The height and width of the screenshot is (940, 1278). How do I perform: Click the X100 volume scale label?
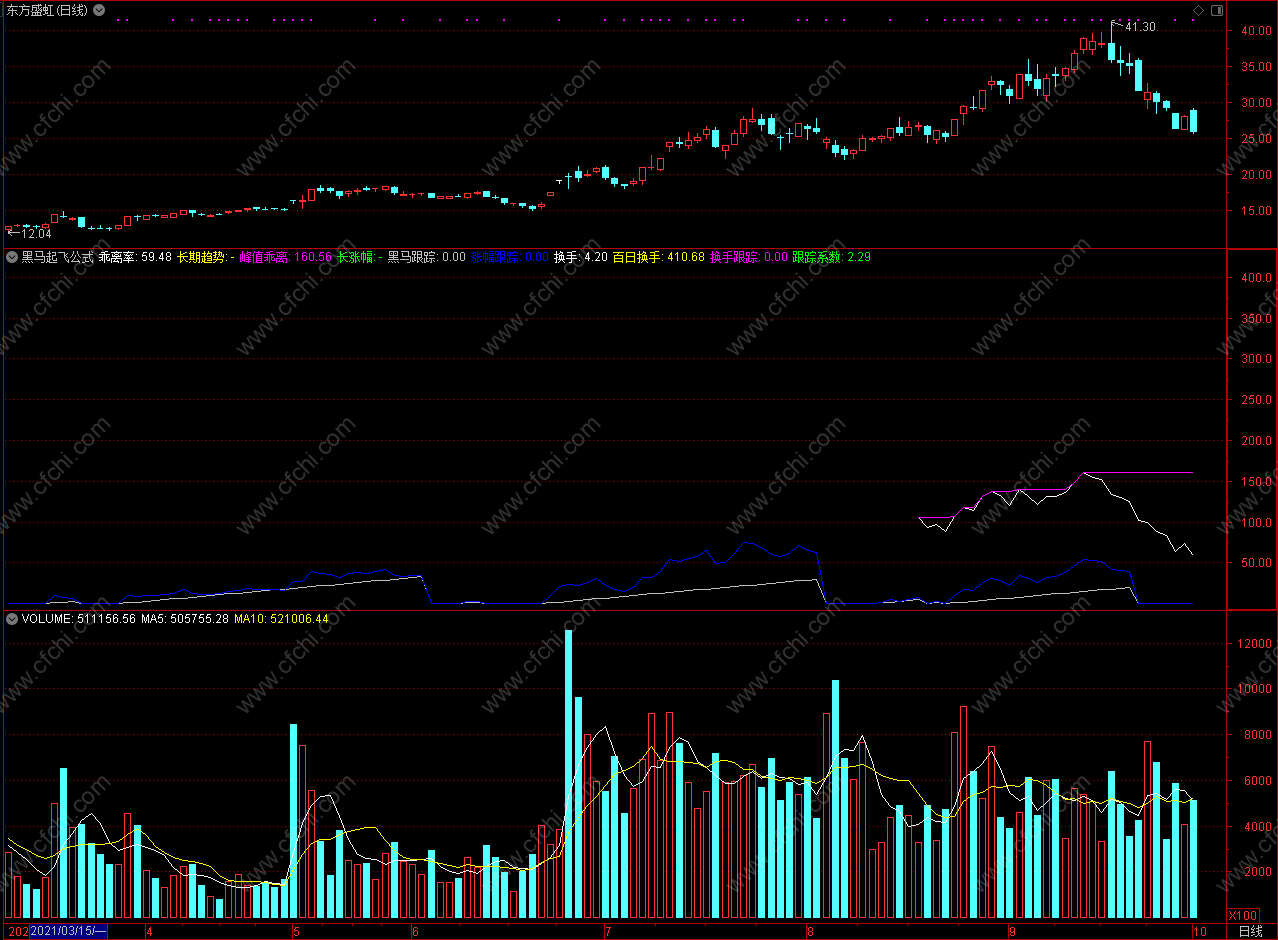tap(1242, 915)
